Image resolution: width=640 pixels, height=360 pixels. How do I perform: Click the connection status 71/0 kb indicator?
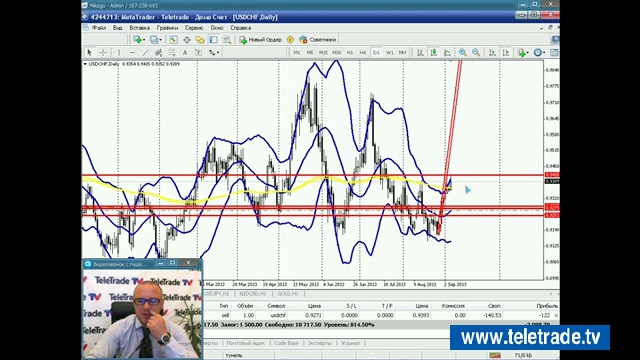tap(523, 355)
